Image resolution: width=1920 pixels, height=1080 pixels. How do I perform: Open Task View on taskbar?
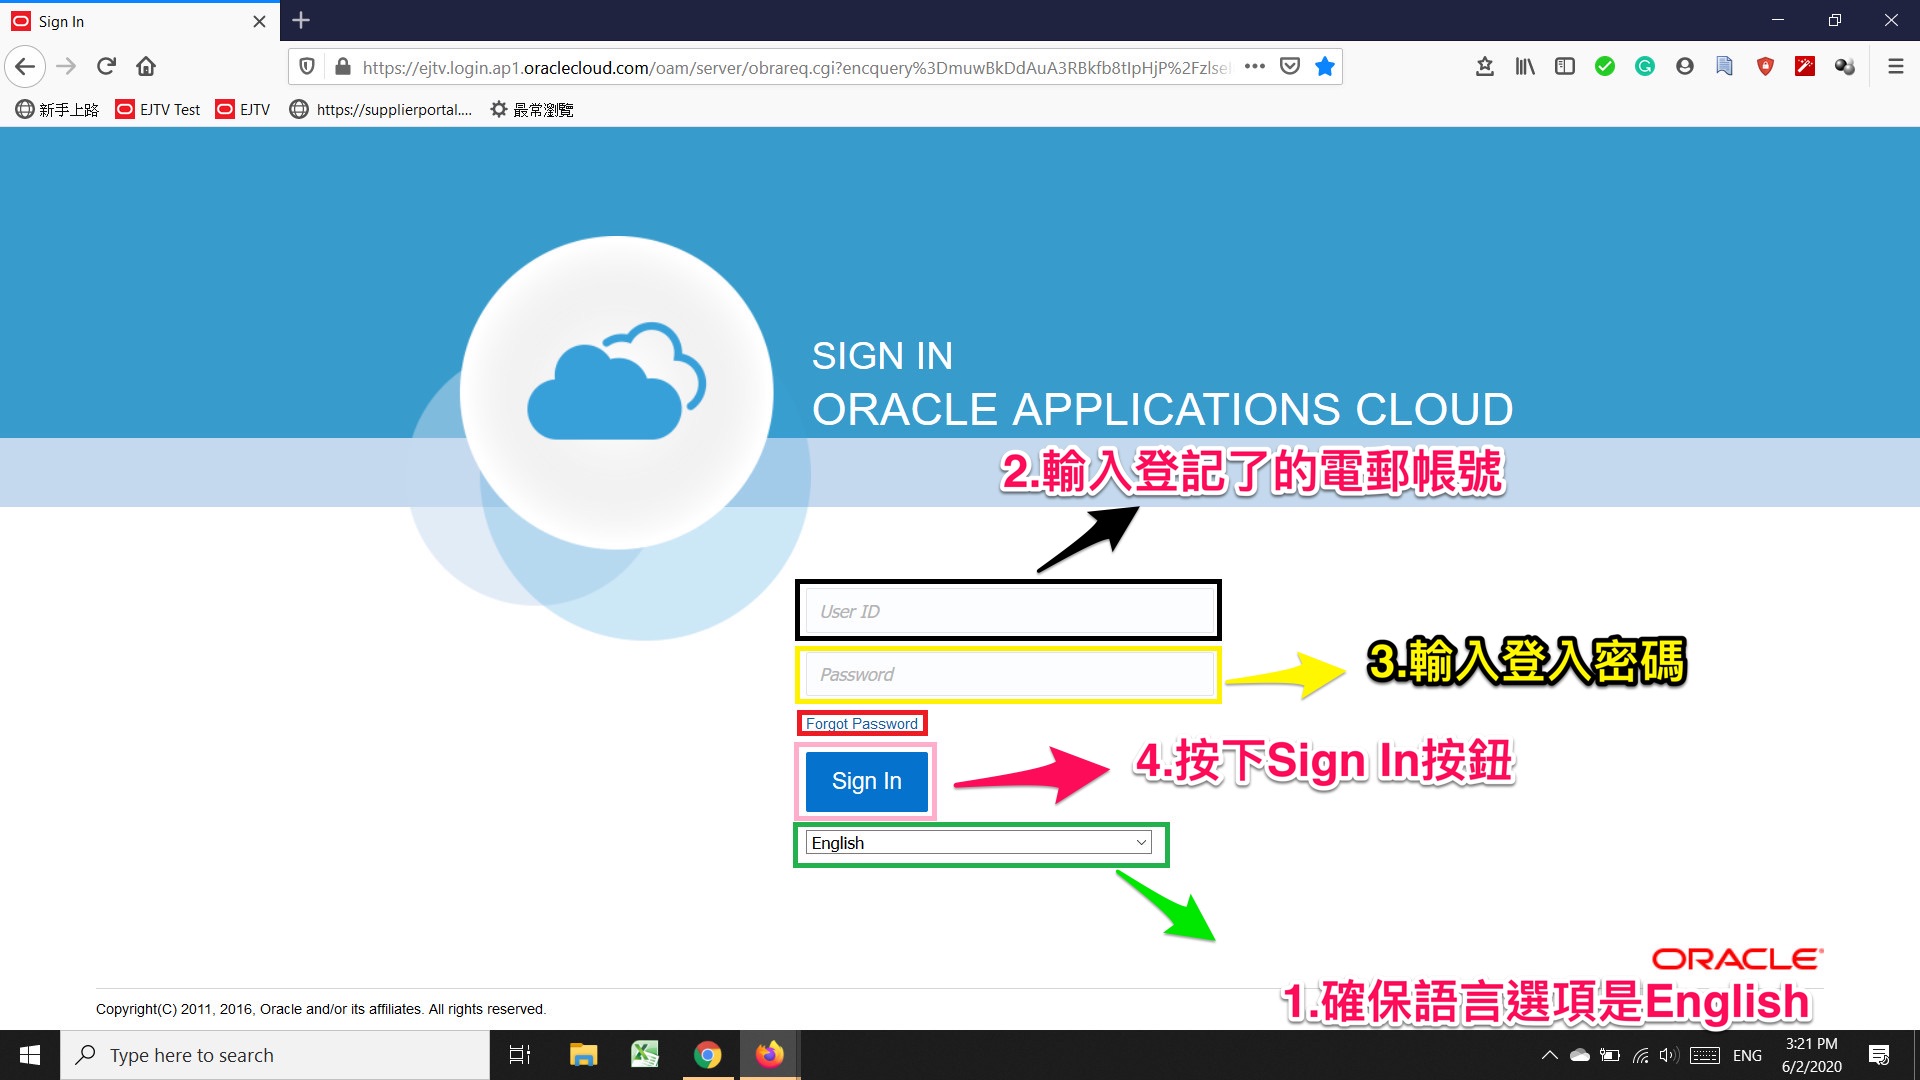[520, 1055]
